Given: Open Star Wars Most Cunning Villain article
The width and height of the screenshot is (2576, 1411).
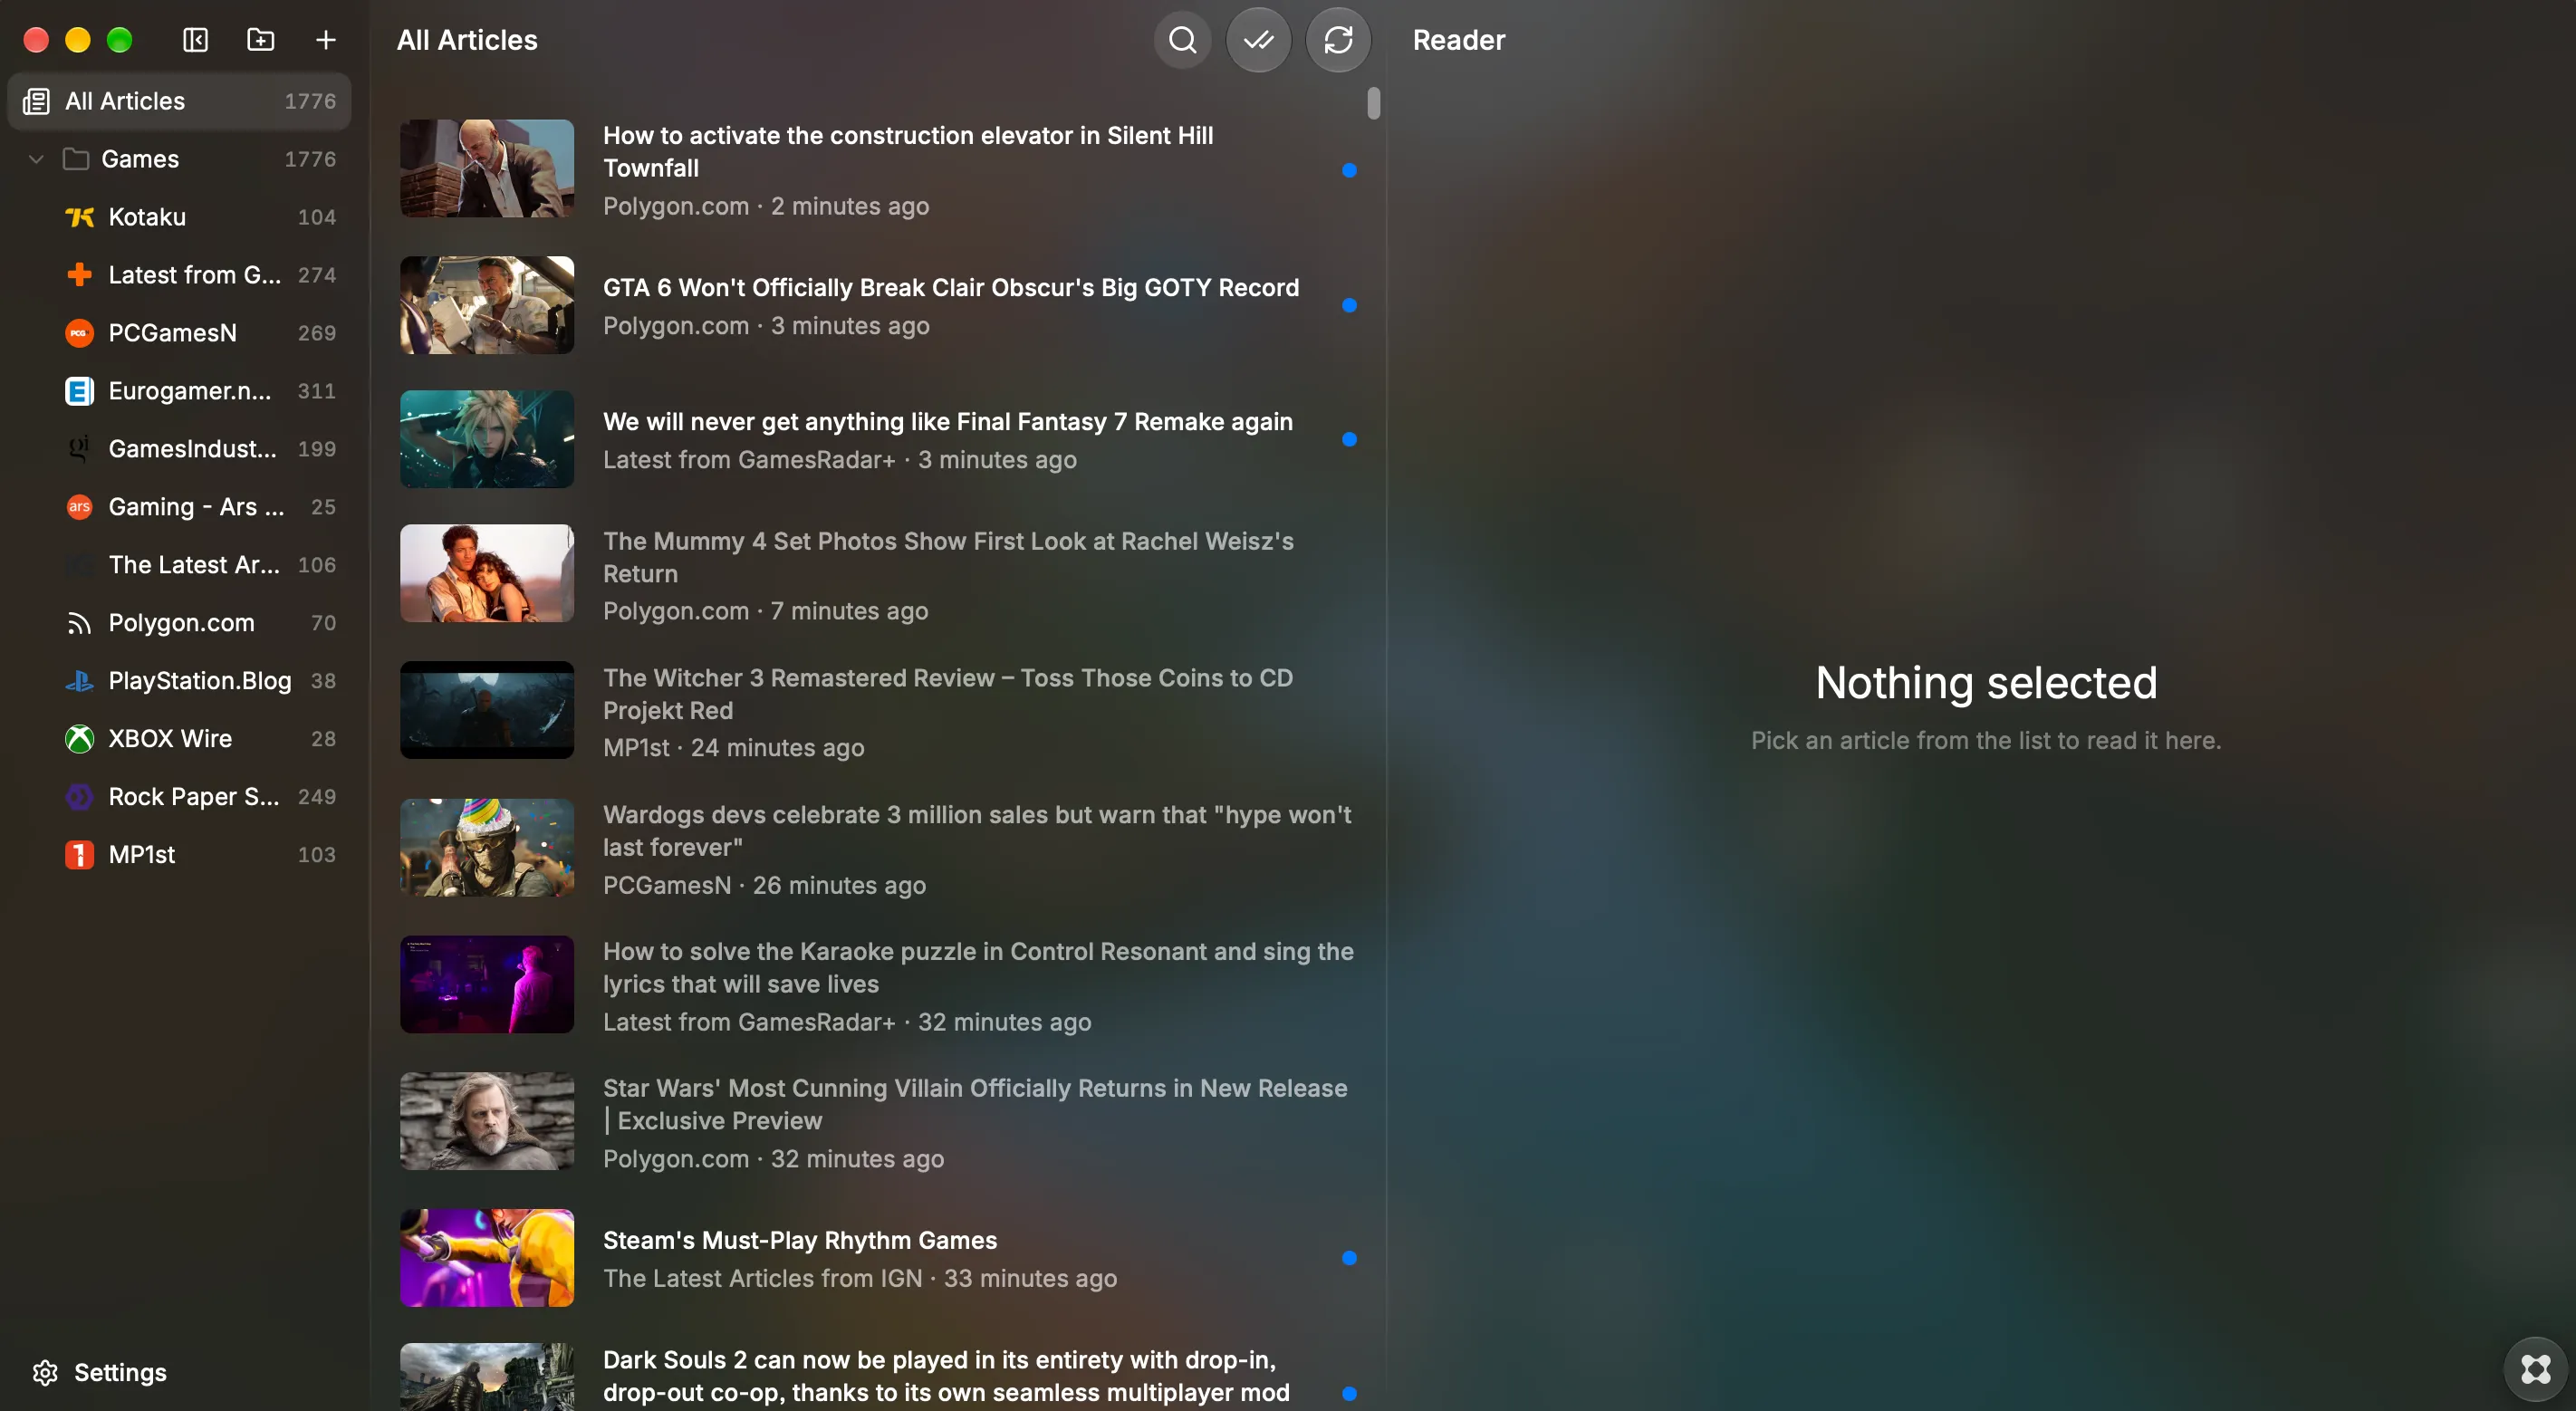Looking at the screenshot, I should pos(878,1122).
